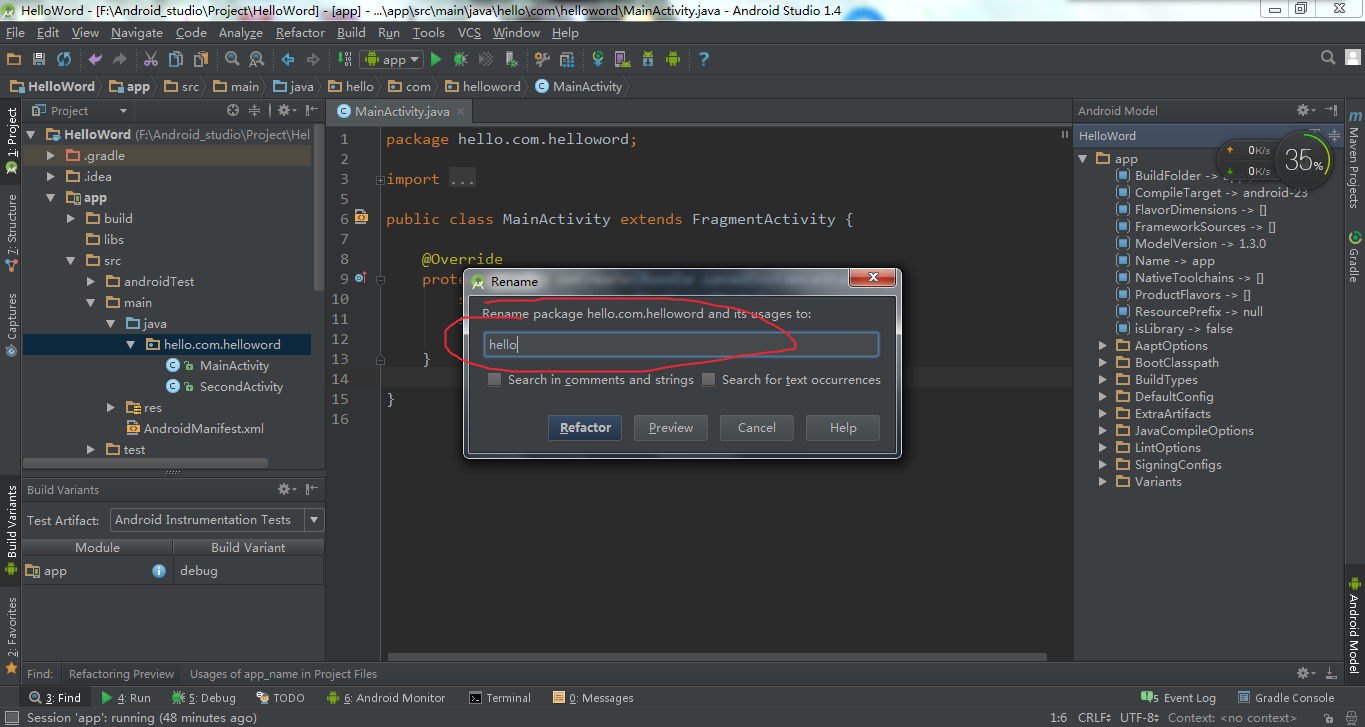This screenshot has width=1365, height=727.
Task: Open the Gradle Console tool window
Action: point(1285,698)
